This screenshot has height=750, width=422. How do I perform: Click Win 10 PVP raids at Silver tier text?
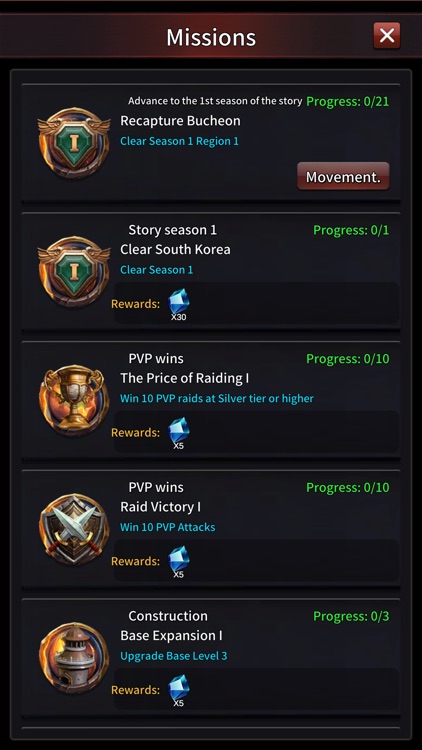(217, 398)
